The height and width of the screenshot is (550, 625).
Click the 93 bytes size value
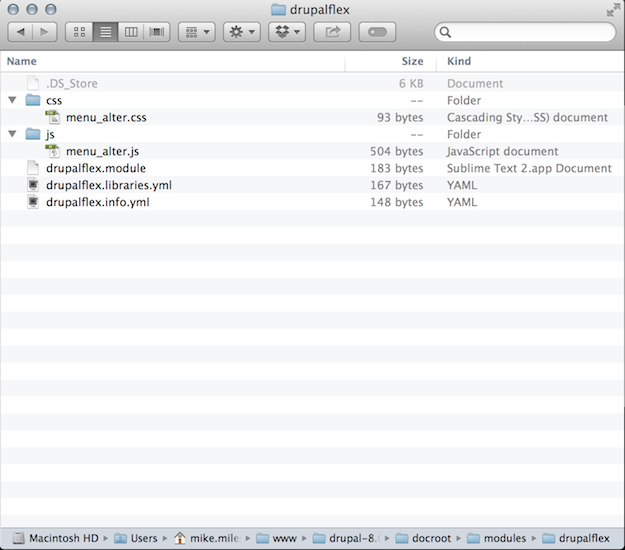pyautogui.click(x=400, y=118)
